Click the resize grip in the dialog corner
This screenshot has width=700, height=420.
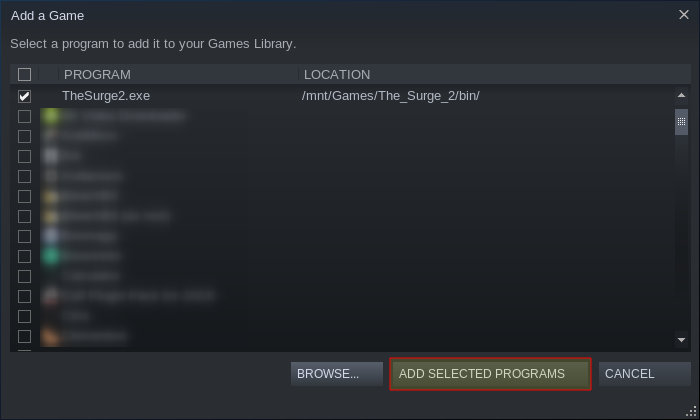click(x=692, y=412)
